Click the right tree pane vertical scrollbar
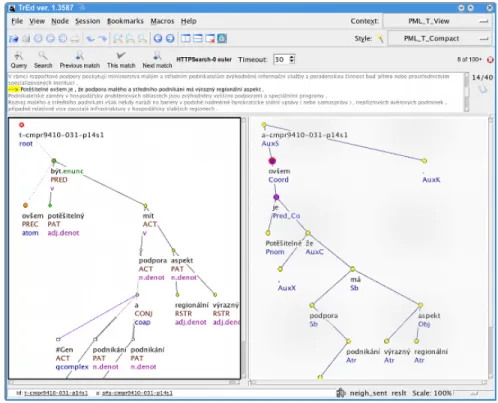Screen dimensions: 498x403 [x=491, y=248]
